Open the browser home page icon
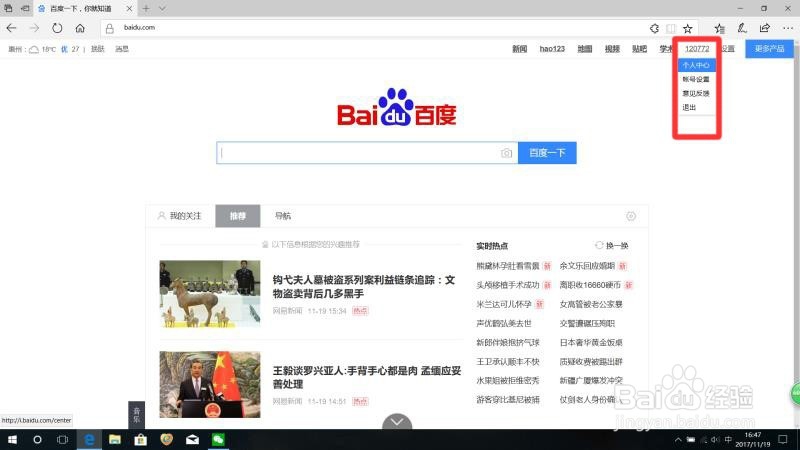This screenshot has width=800, height=450. [x=80, y=28]
